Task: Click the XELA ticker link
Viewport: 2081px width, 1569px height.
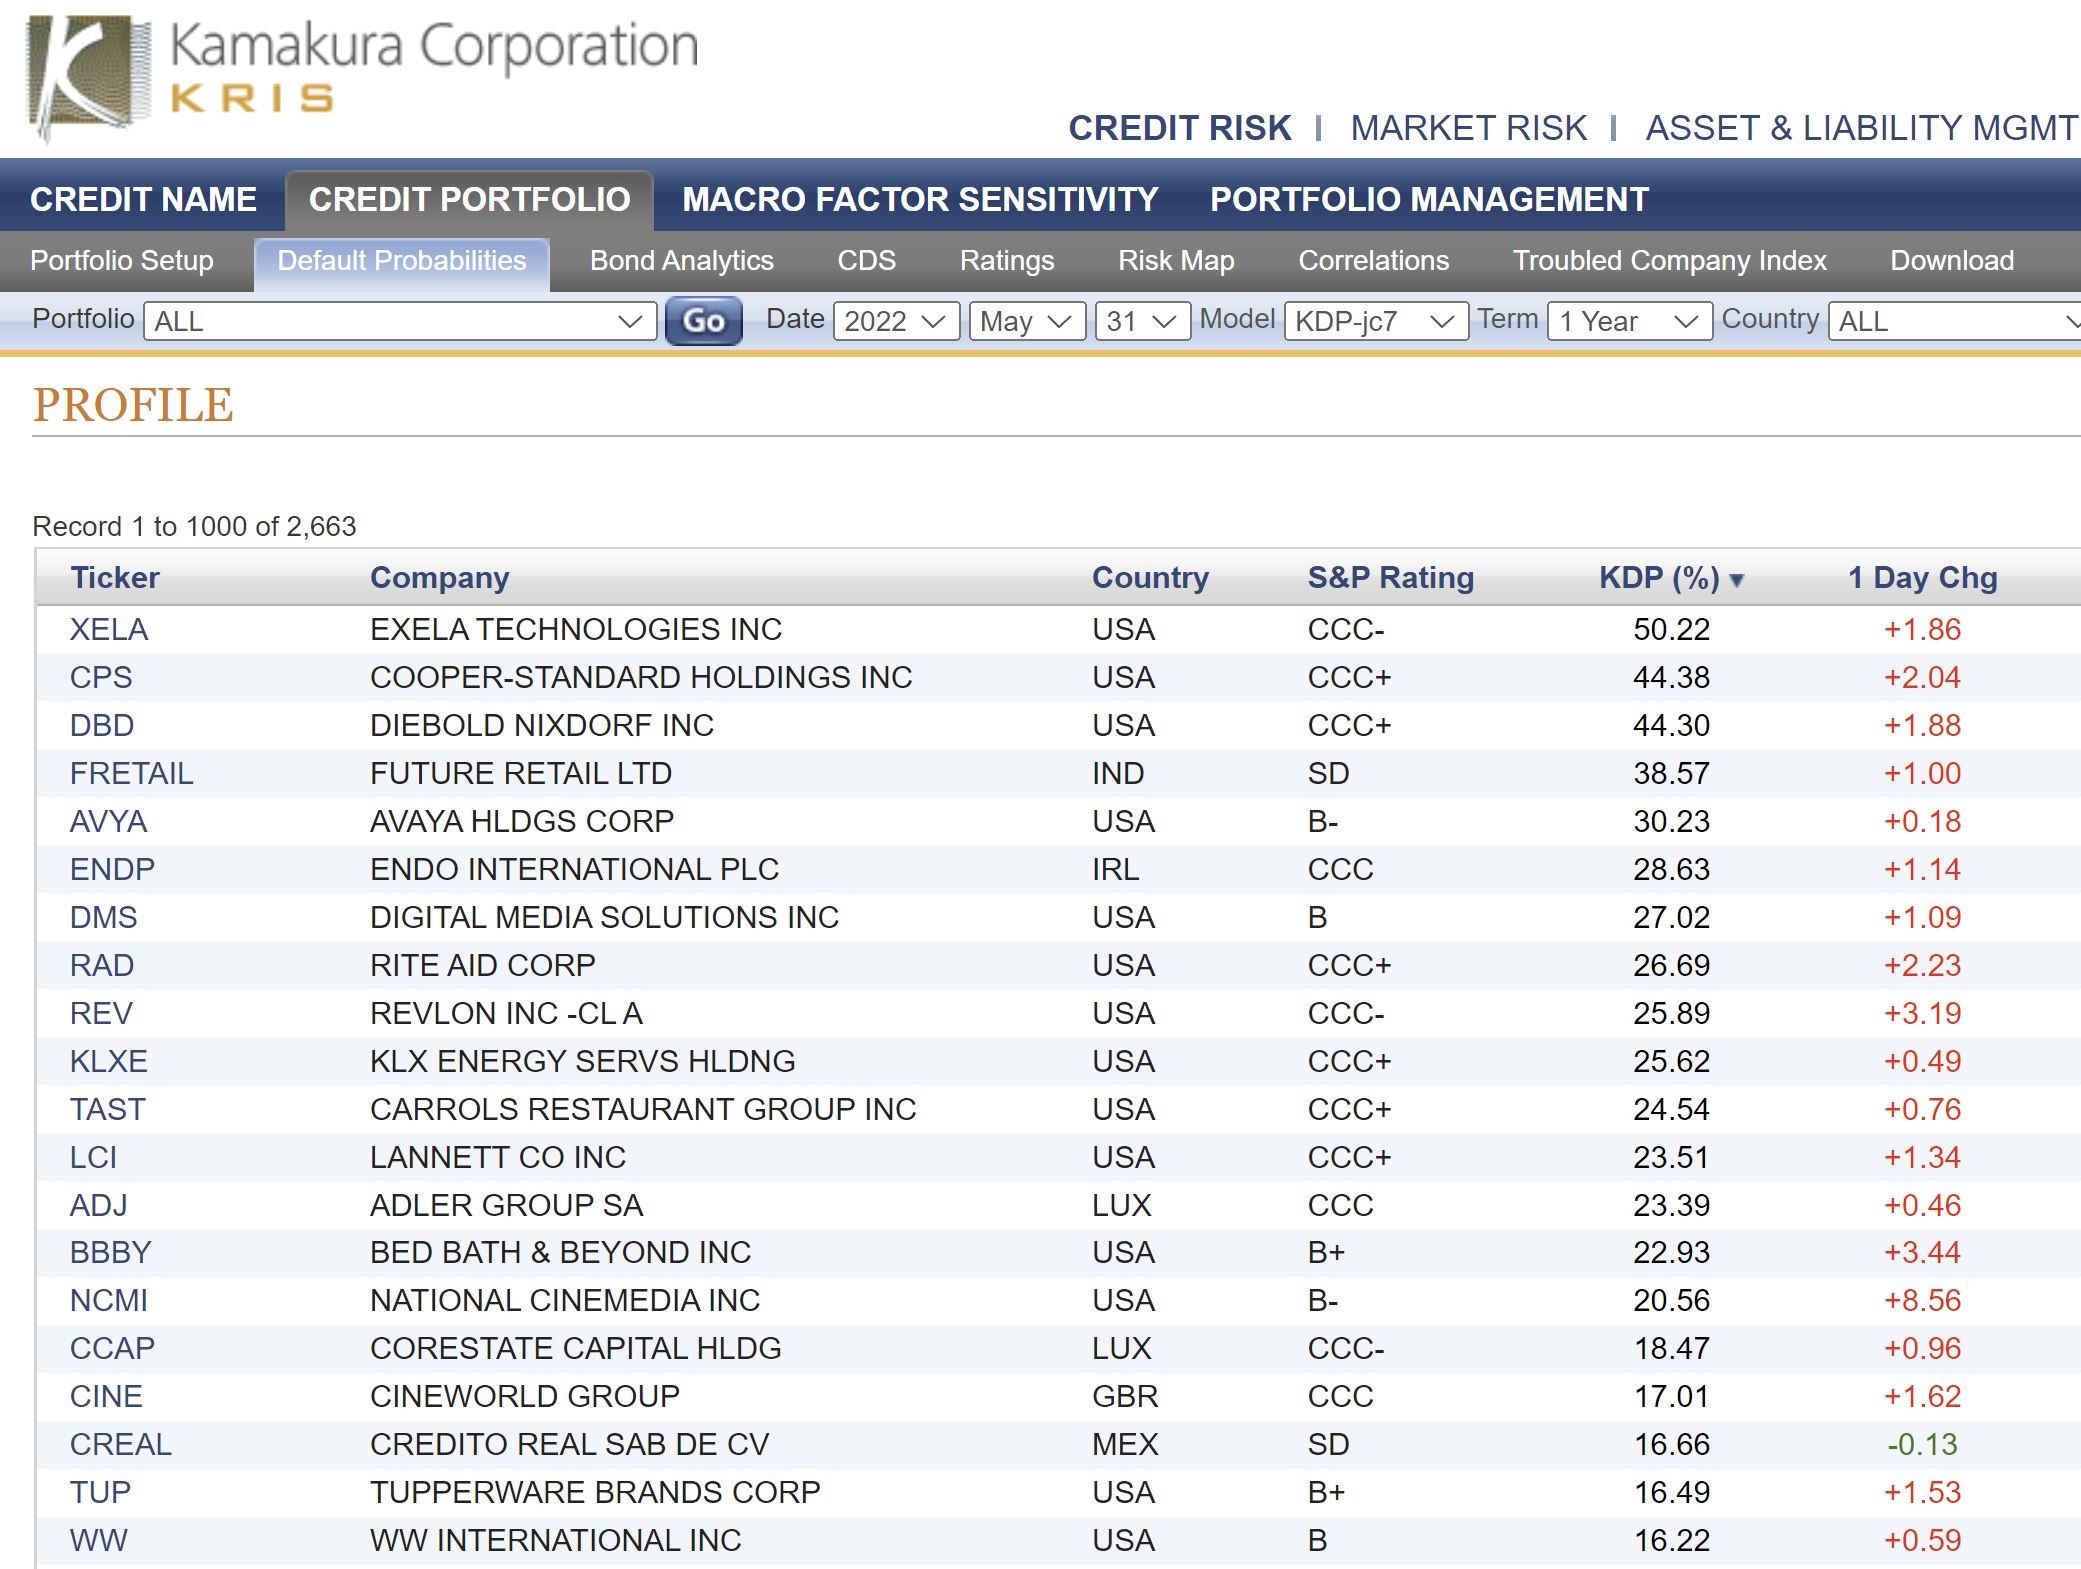Action: pos(108,629)
